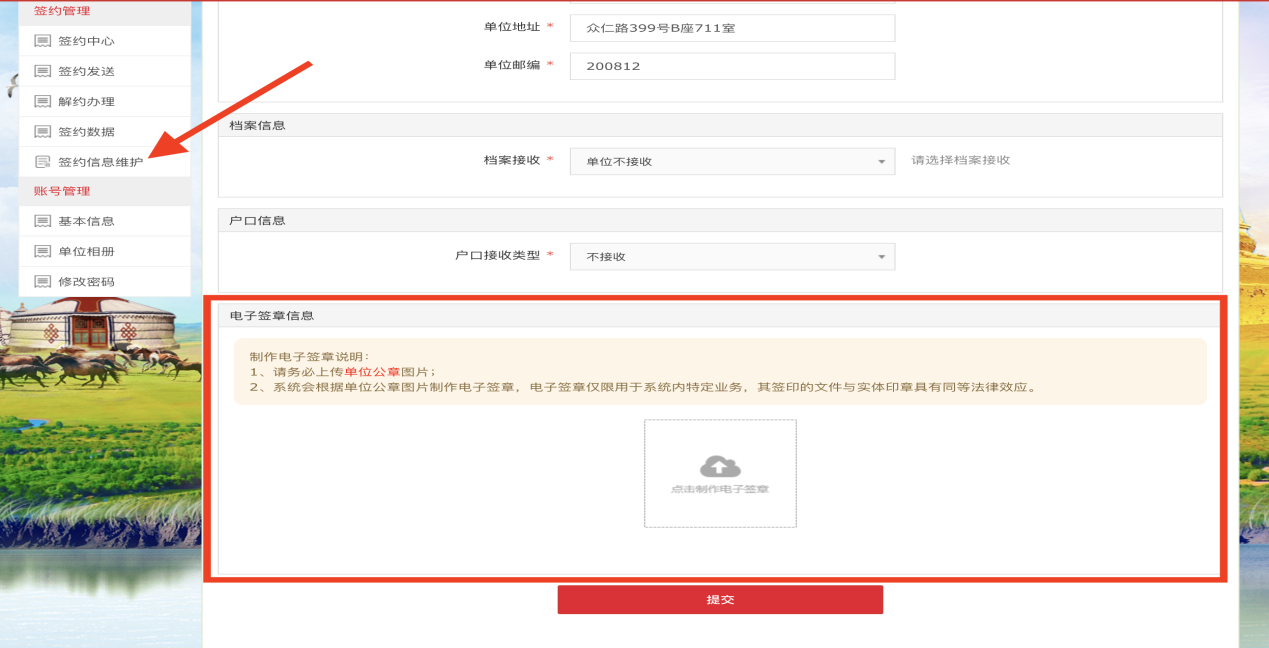Viewport: 1269px width, 648px height.
Task: Click the 修改密码 sidebar icon
Action: pos(42,281)
